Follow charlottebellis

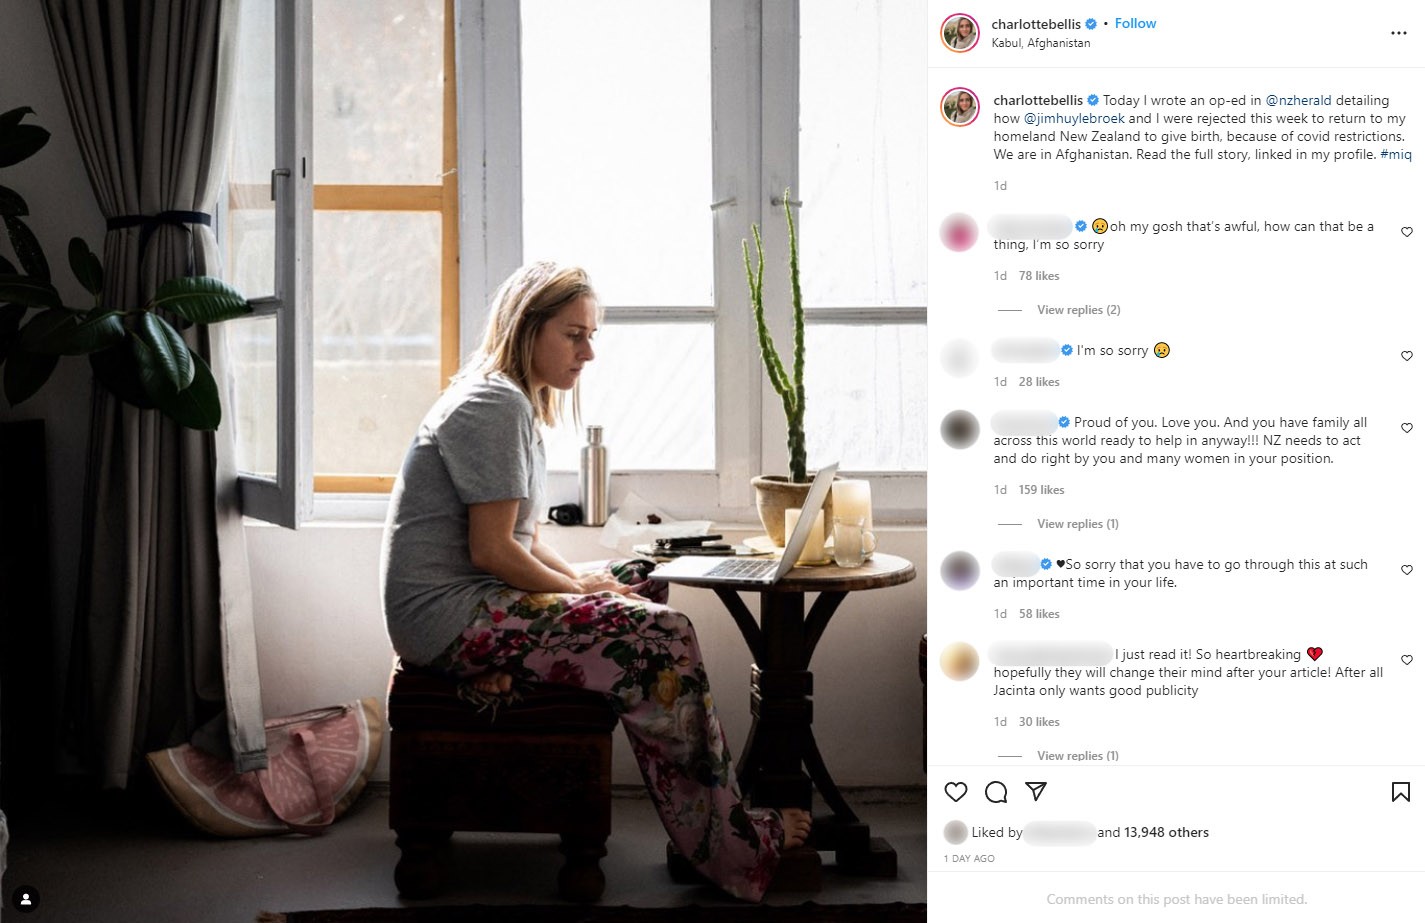click(1135, 23)
